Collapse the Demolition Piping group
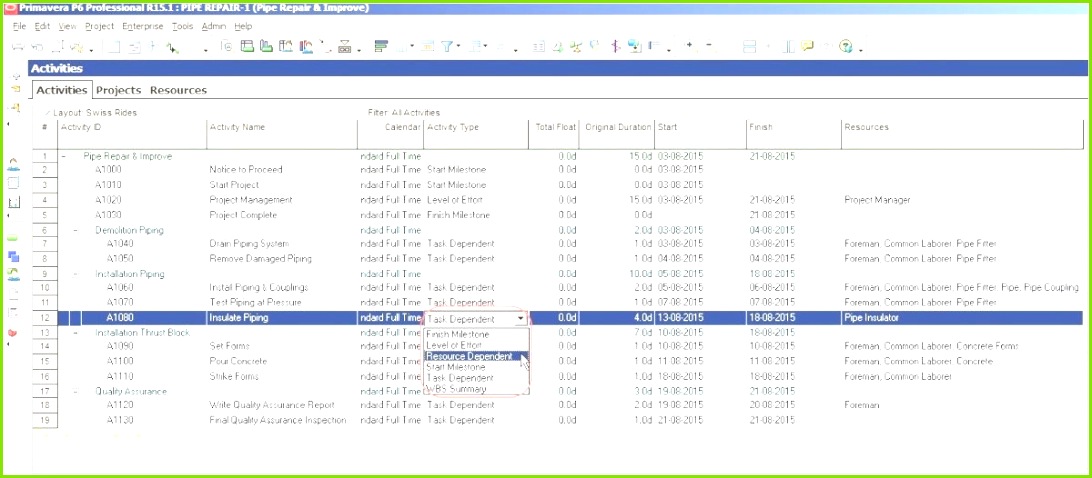 point(77,230)
